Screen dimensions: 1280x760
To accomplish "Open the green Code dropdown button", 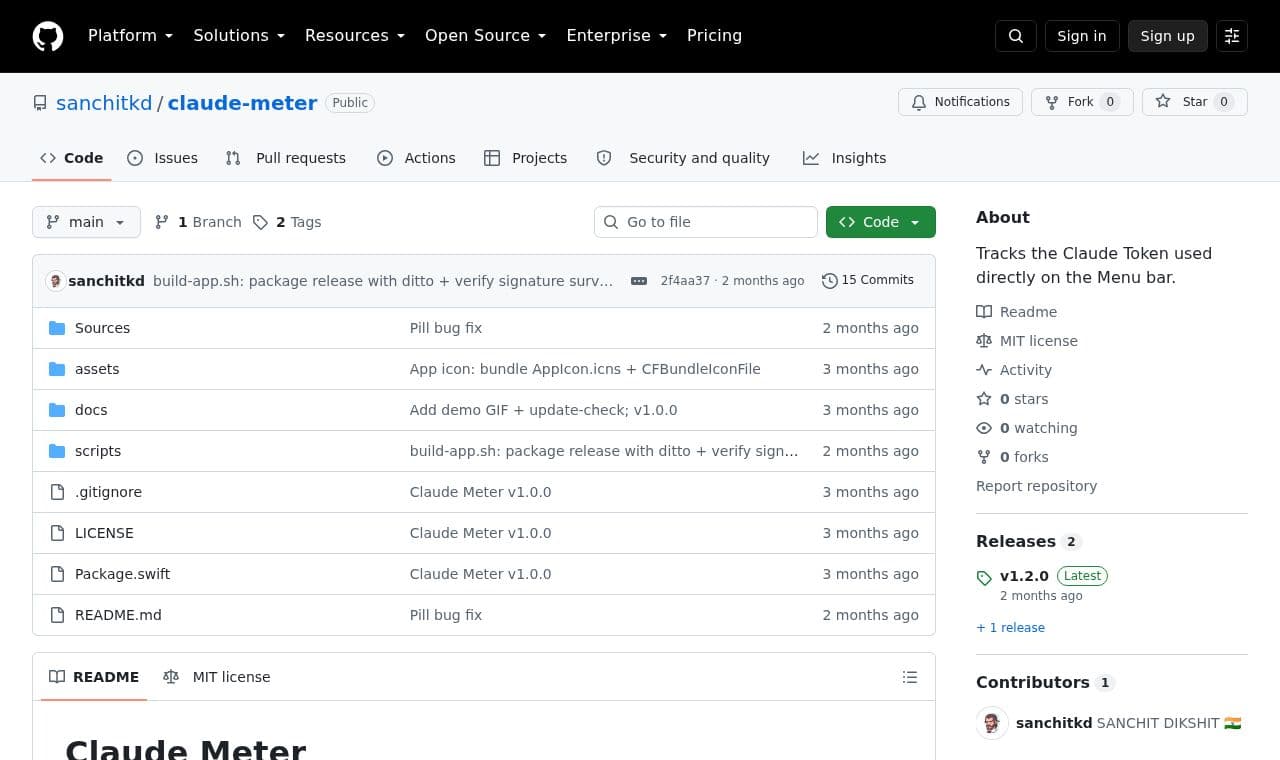I will coord(881,222).
